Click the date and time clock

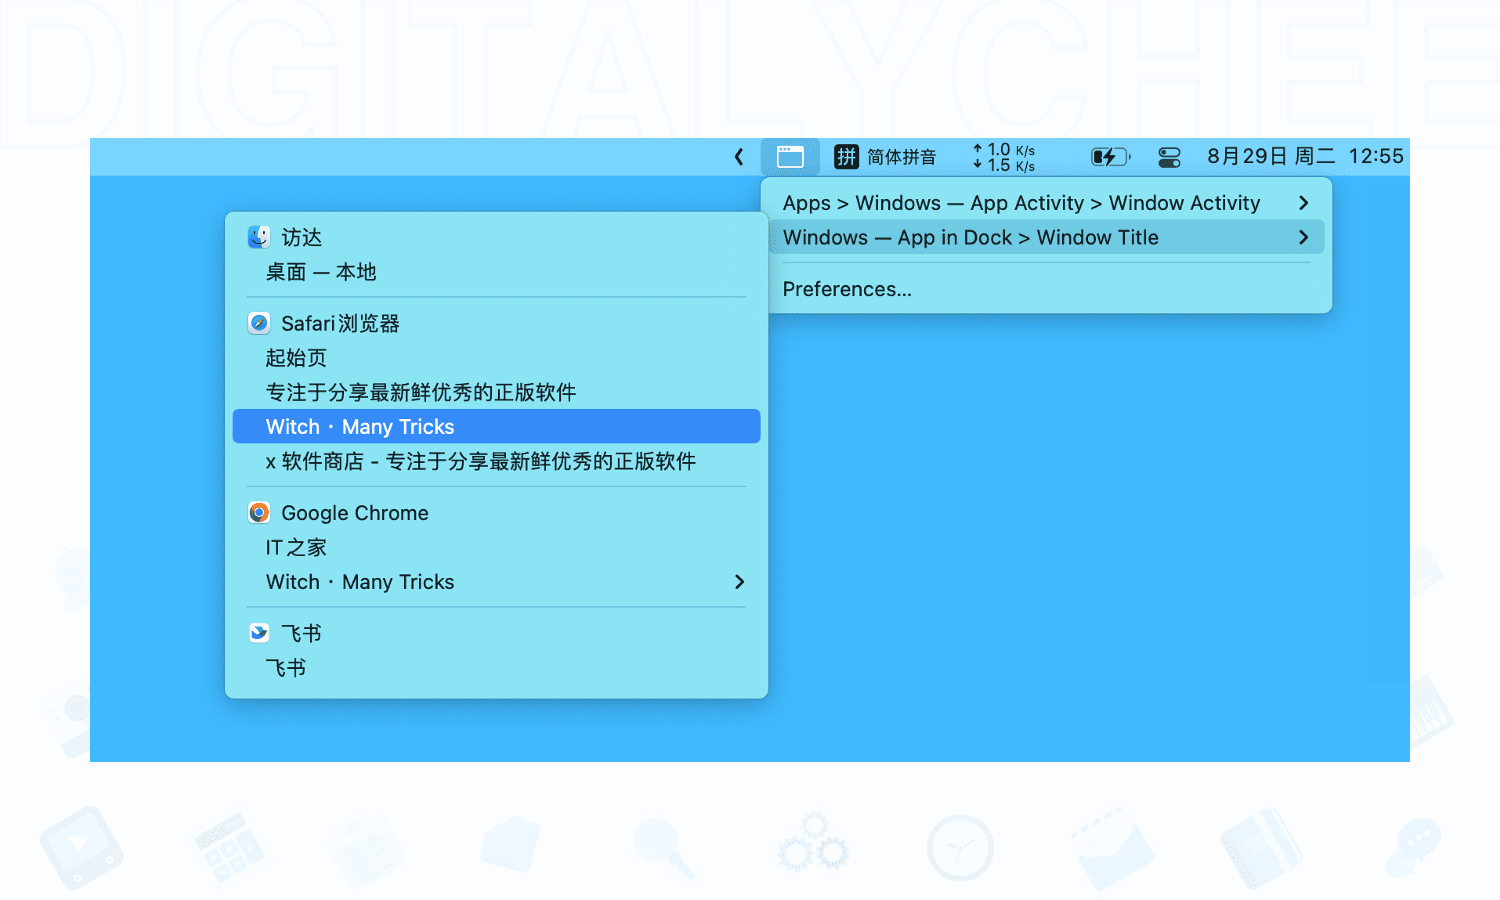1305,157
